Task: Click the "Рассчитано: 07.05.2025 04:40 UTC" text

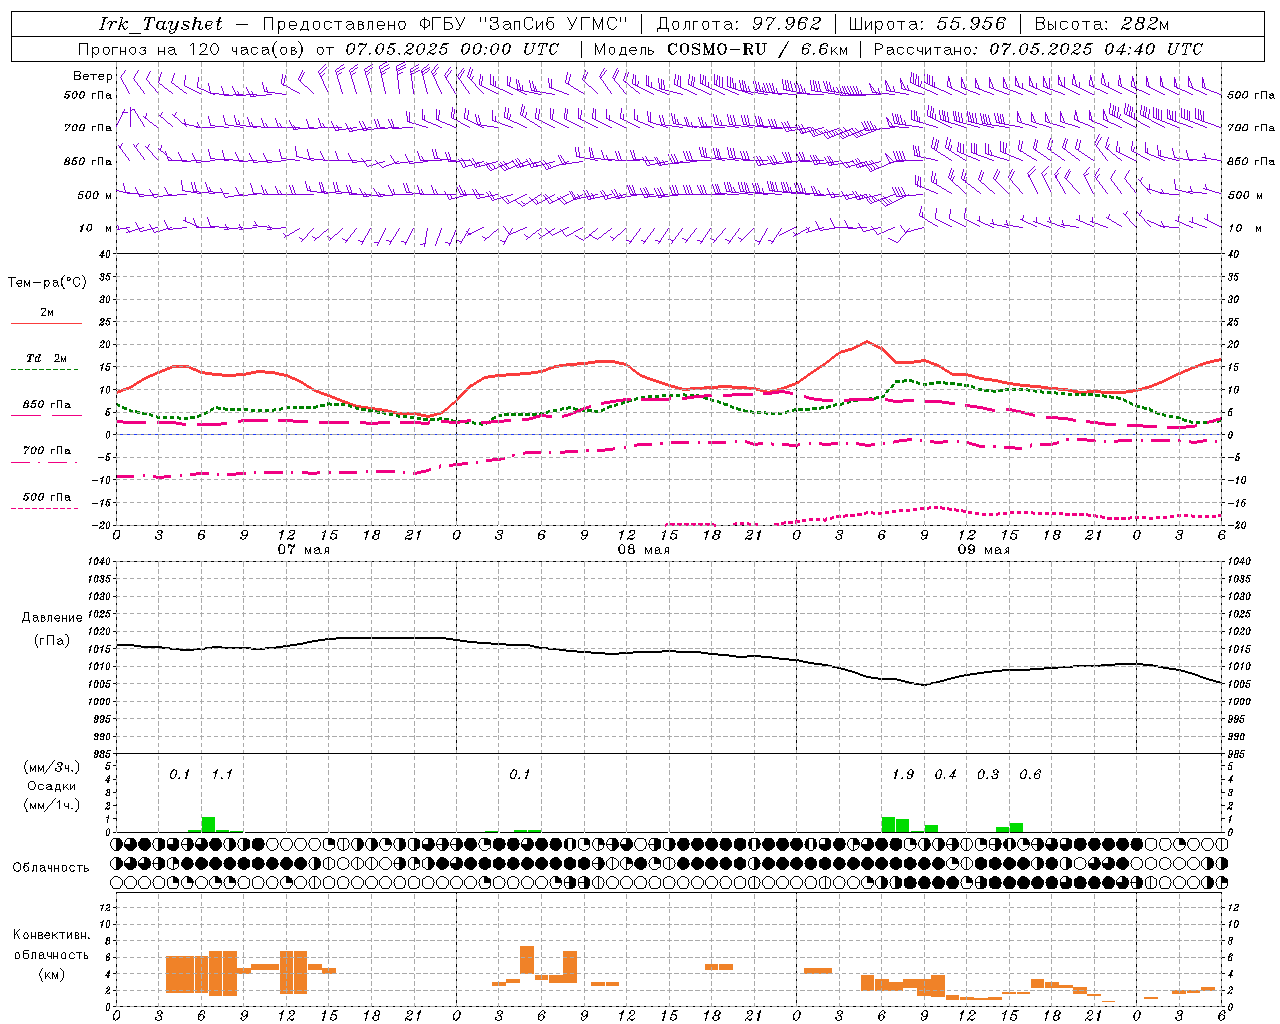Action: (x=1038, y=49)
